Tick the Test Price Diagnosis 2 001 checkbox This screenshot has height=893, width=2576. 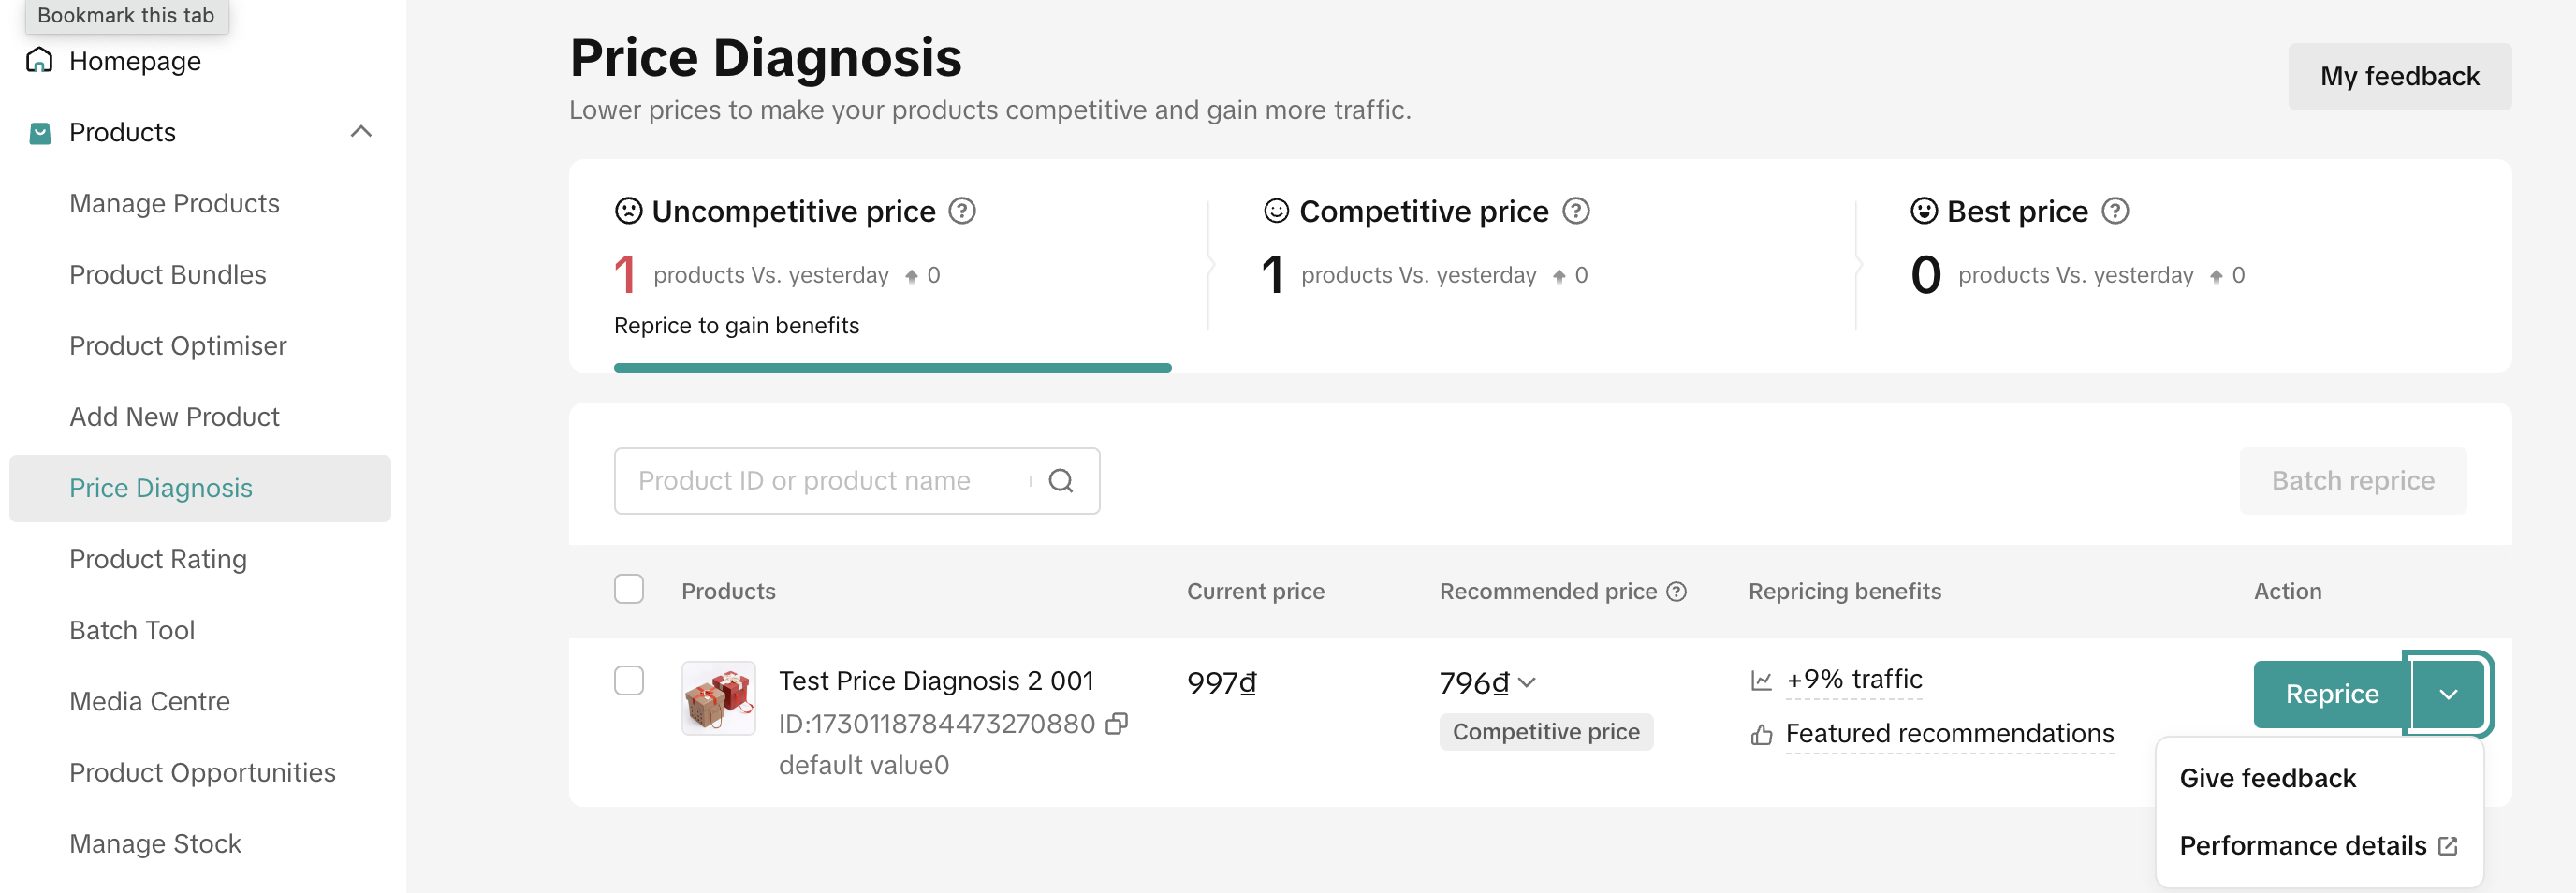[629, 680]
